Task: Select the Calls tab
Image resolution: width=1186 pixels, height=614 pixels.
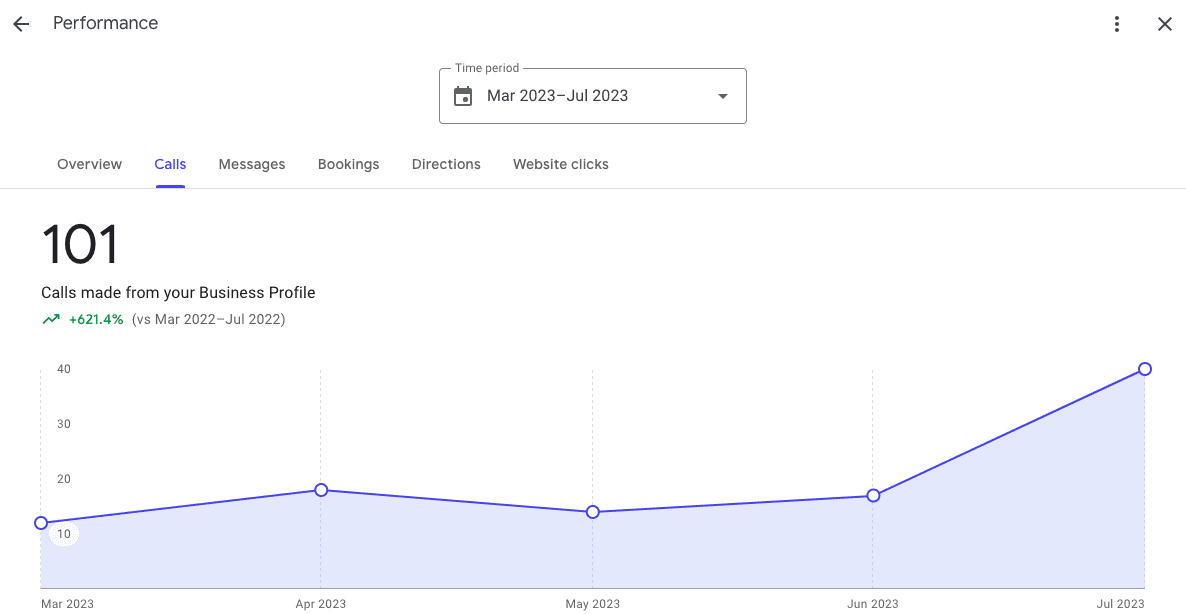Action: point(170,164)
